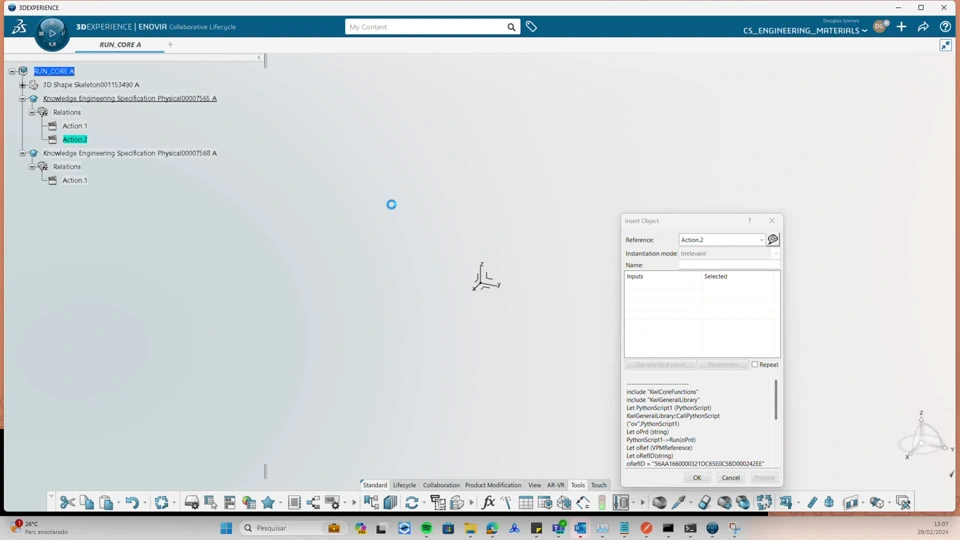
Task: Switch to the View toolbar tab
Action: click(534, 485)
